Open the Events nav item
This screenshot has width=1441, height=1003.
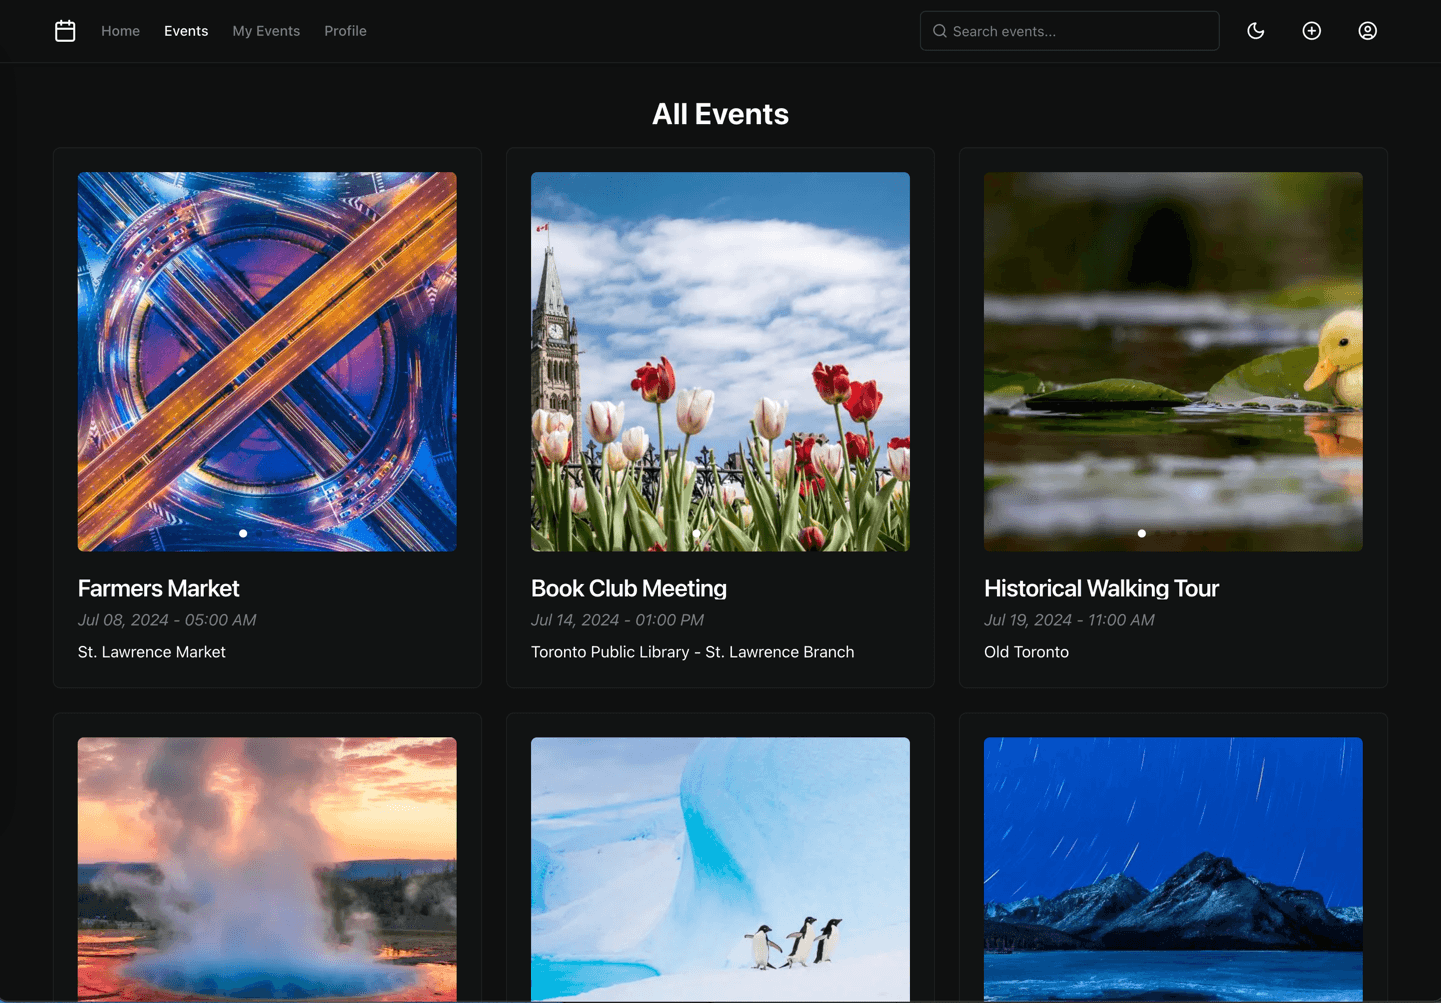186,31
